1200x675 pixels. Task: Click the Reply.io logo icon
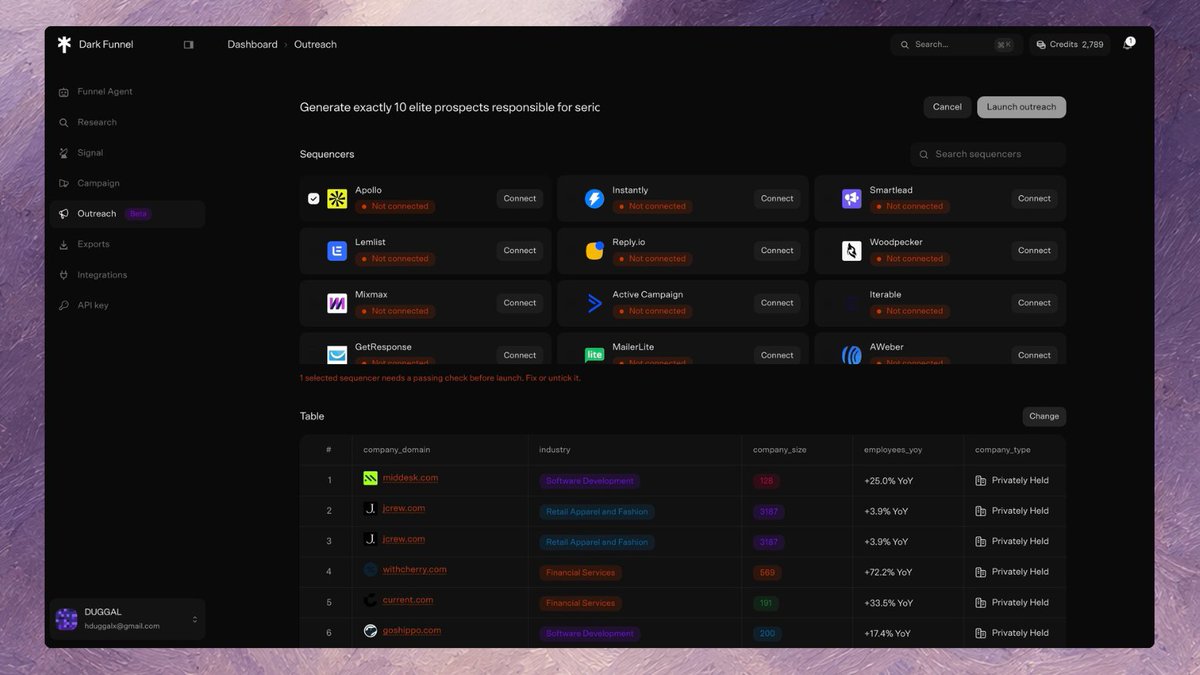pyautogui.click(x=594, y=251)
